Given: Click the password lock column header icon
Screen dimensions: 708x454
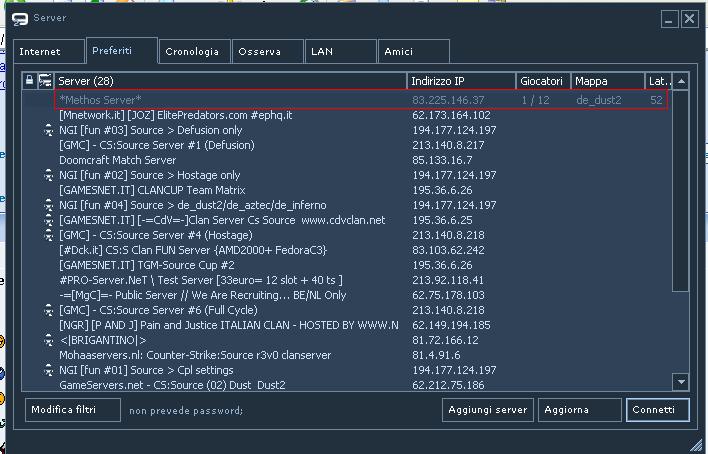Looking at the screenshot, I should pyautogui.click(x=30, y=81).
